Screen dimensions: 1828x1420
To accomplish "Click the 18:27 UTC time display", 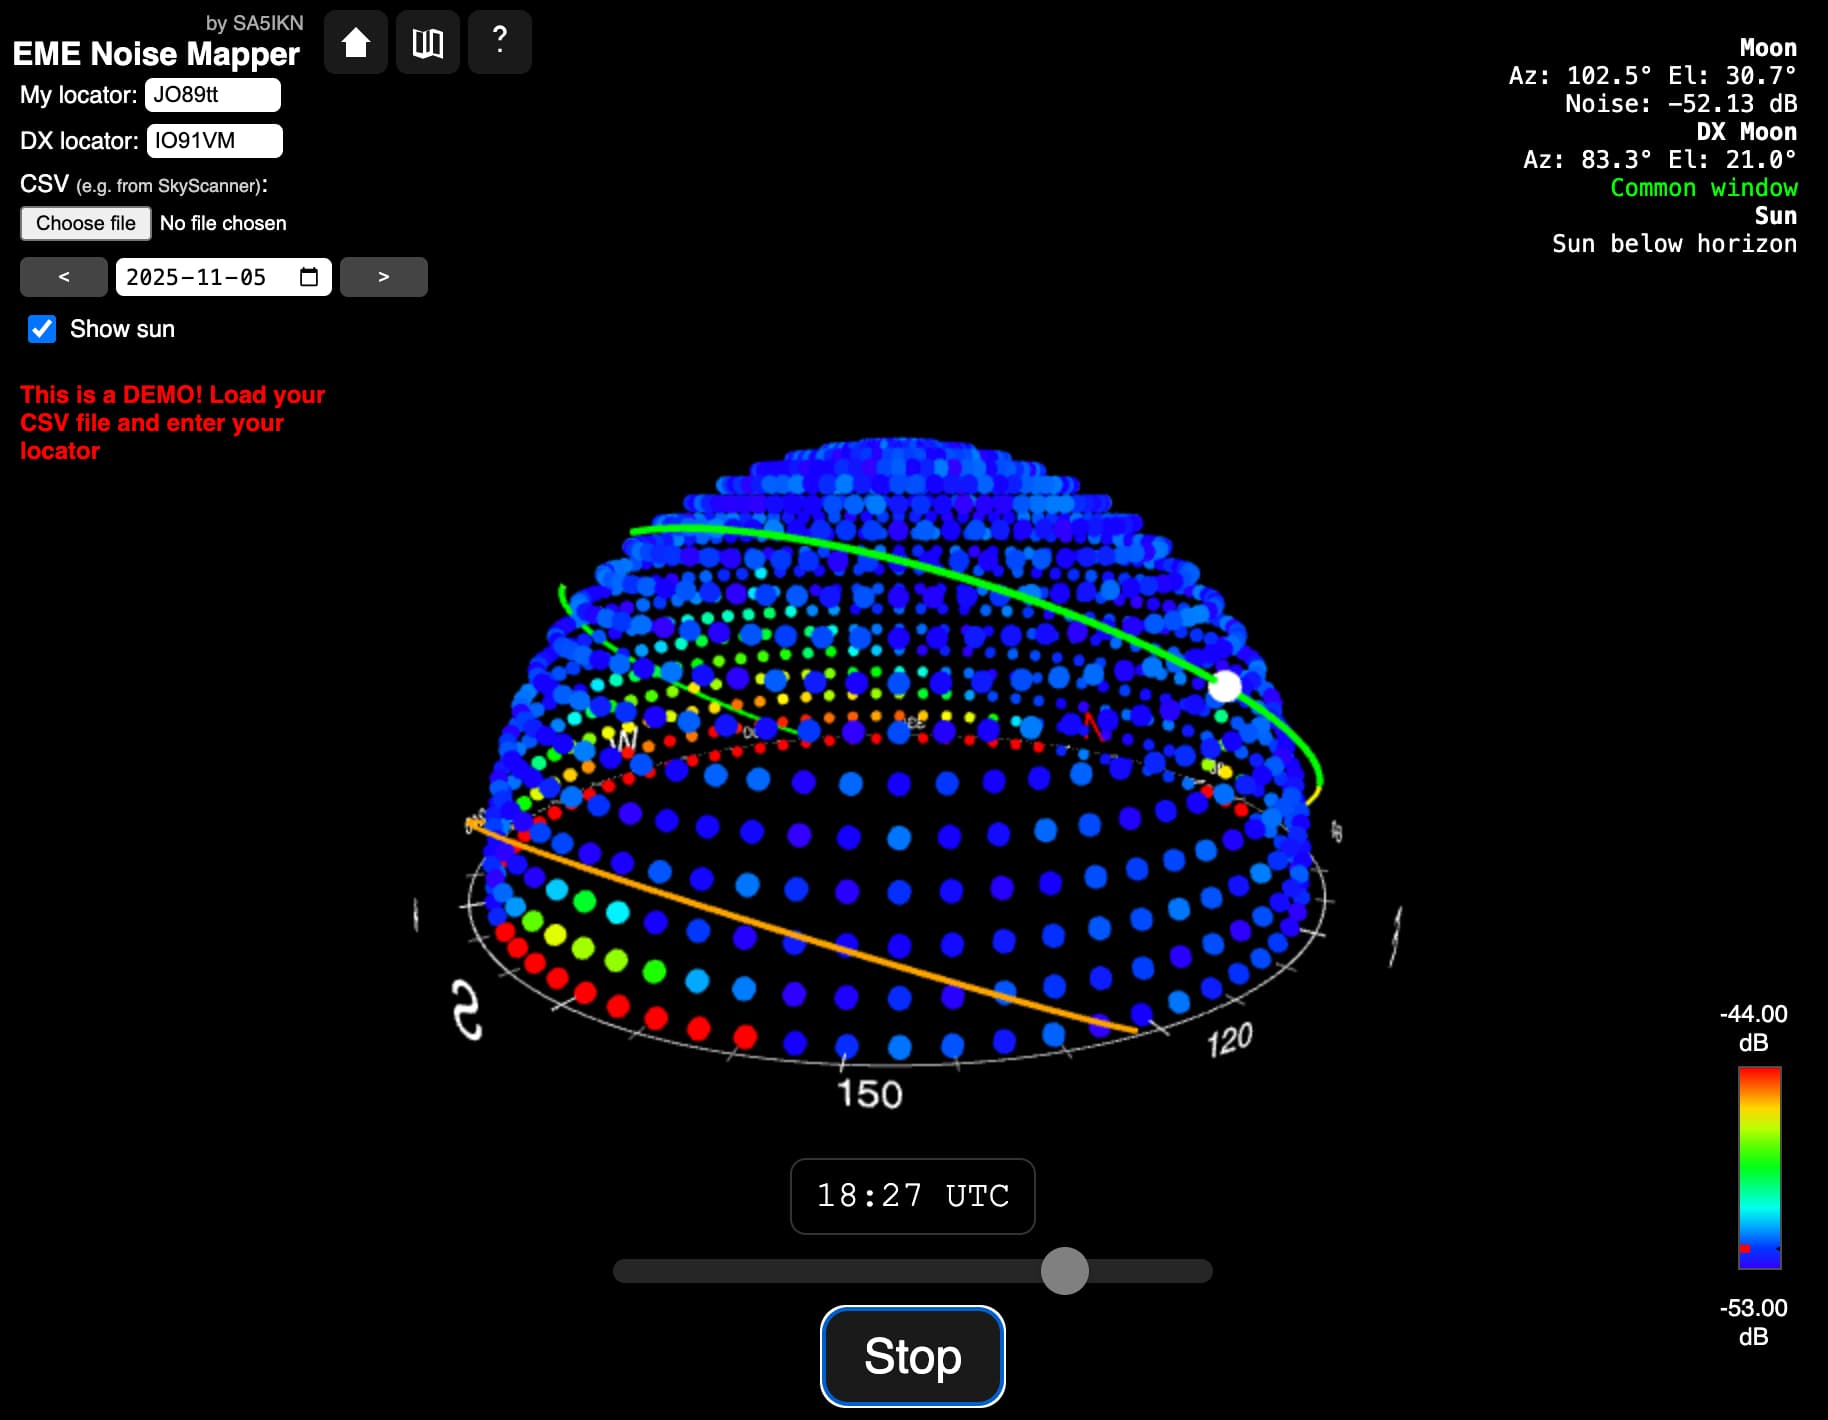I will [x=912, y=1196].
